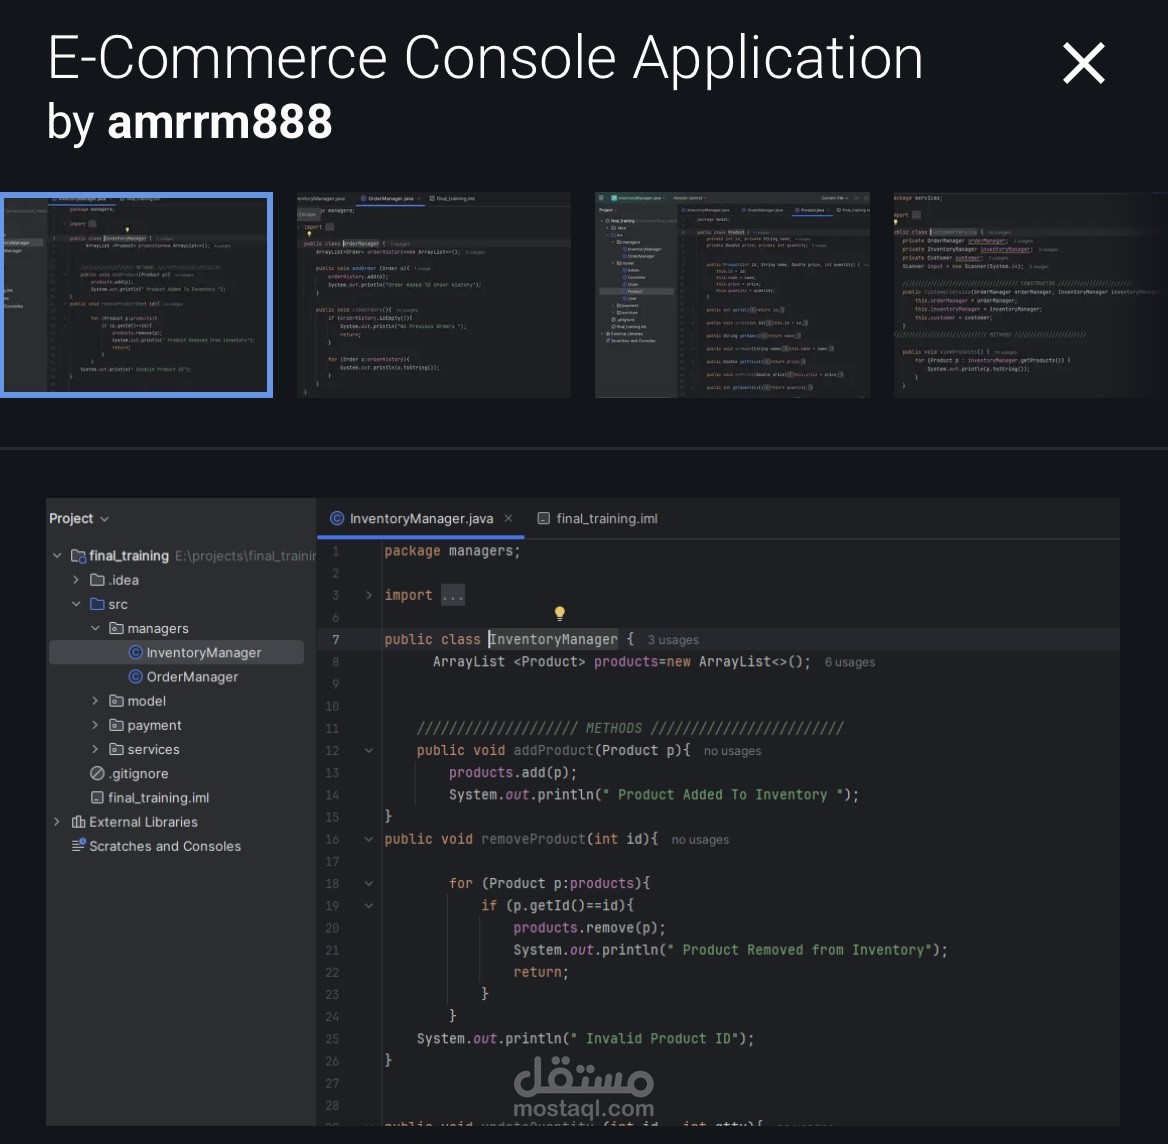Click the OrderManager class icon
Image resolution: width=1168 pixels, height=1144 pixels.
(x=135, y=677)
